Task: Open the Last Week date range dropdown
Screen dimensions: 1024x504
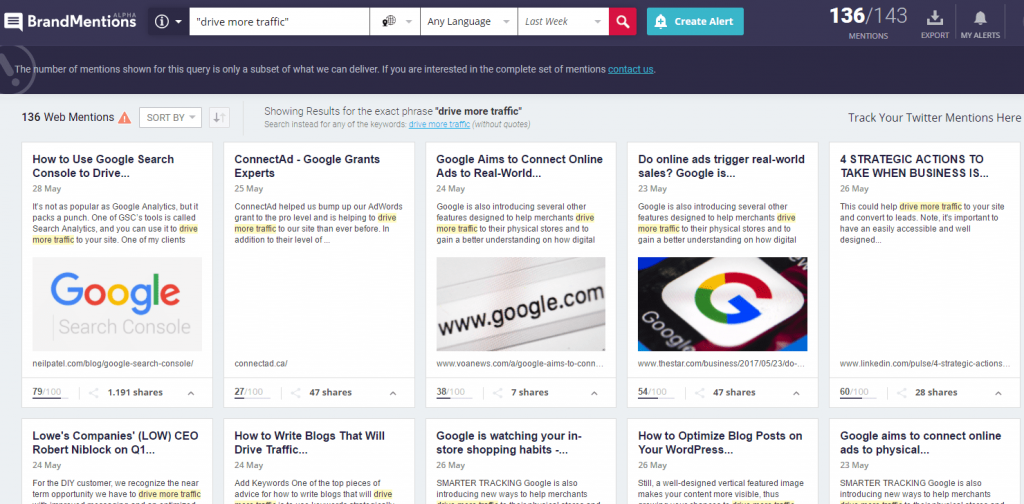Action: (x=563, y=21)
